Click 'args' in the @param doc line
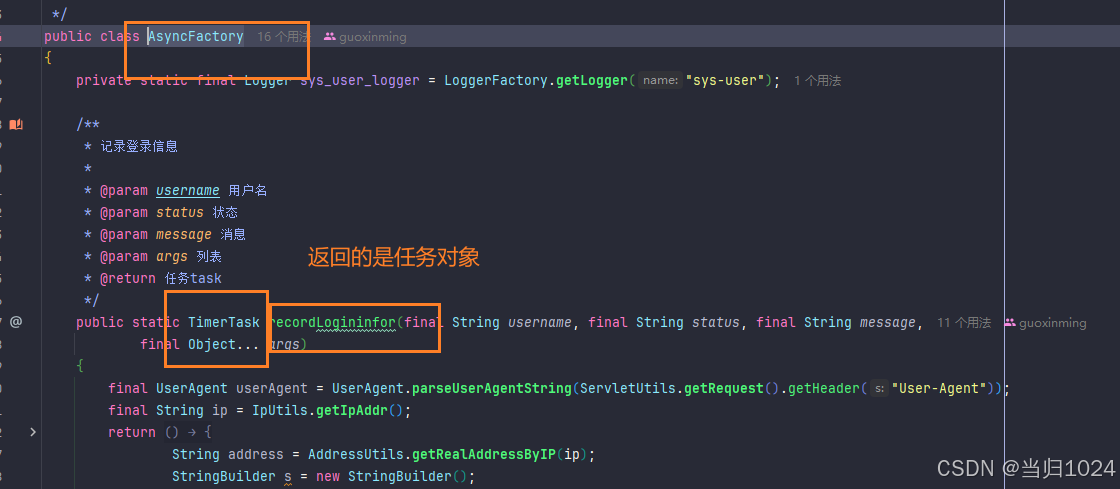This screenshot has width=1120, height=489. click(x=172, y=256)
